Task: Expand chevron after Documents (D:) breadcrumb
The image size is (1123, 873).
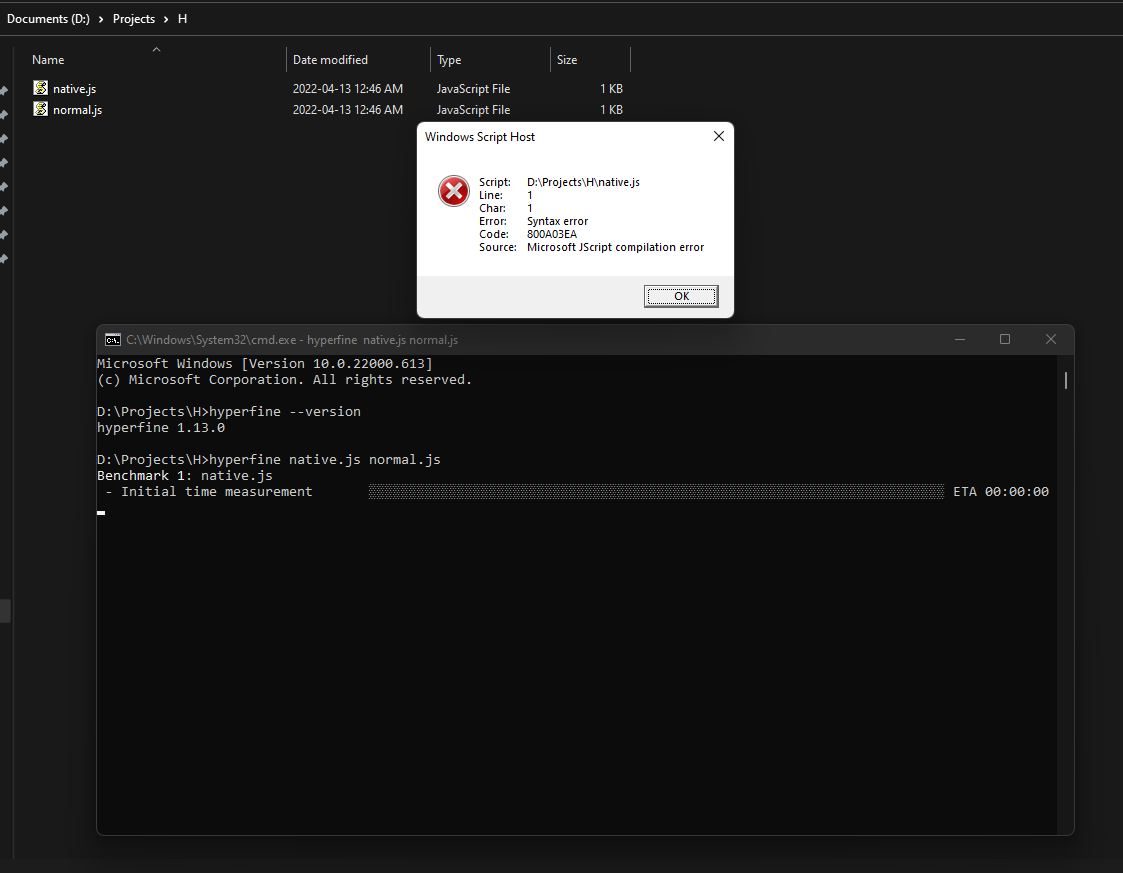Action: click(101, 19)
